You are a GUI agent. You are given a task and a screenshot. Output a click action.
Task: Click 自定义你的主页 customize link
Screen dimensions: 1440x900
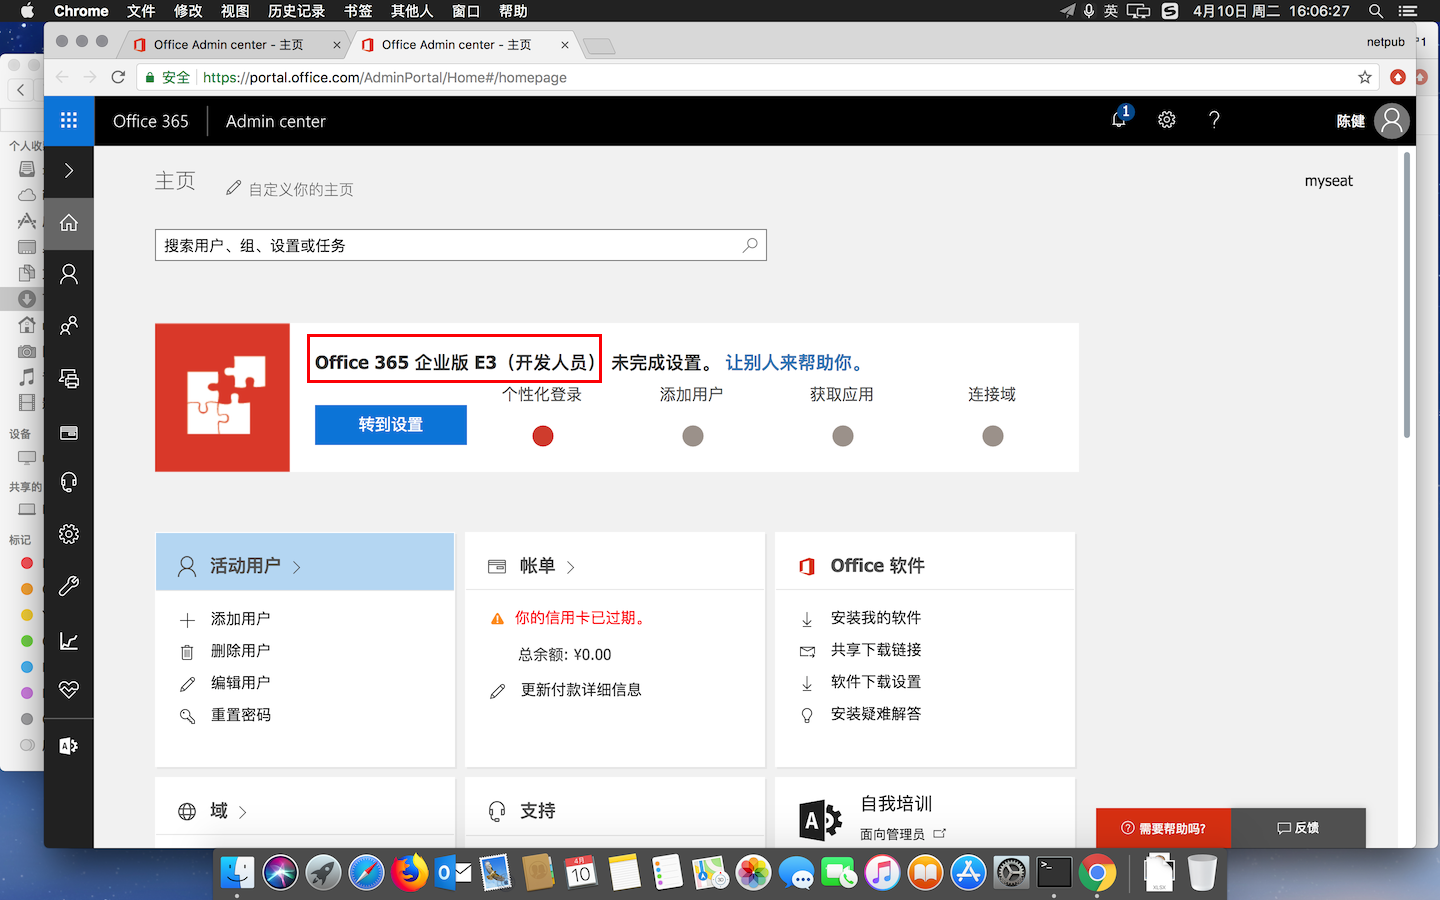(x=290, y=189)
